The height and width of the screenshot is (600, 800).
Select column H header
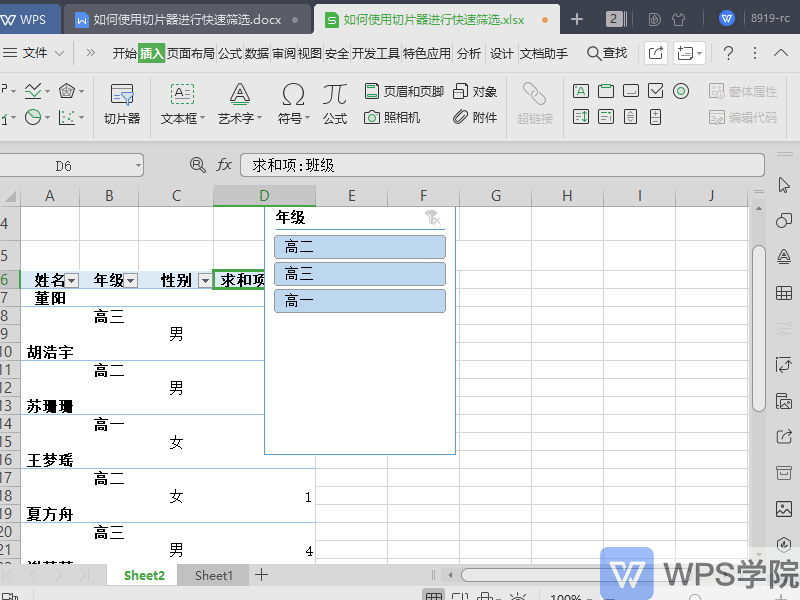[567, 196]
